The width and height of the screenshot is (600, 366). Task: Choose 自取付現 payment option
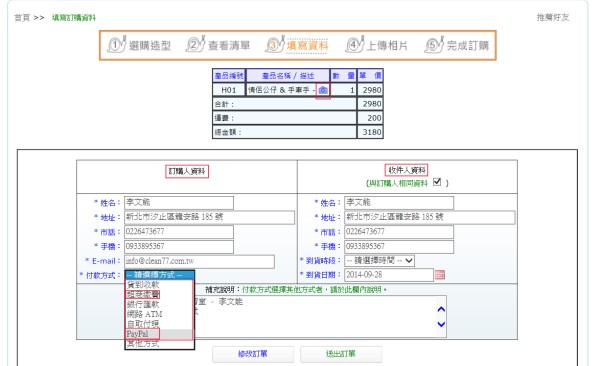(143, 324)
